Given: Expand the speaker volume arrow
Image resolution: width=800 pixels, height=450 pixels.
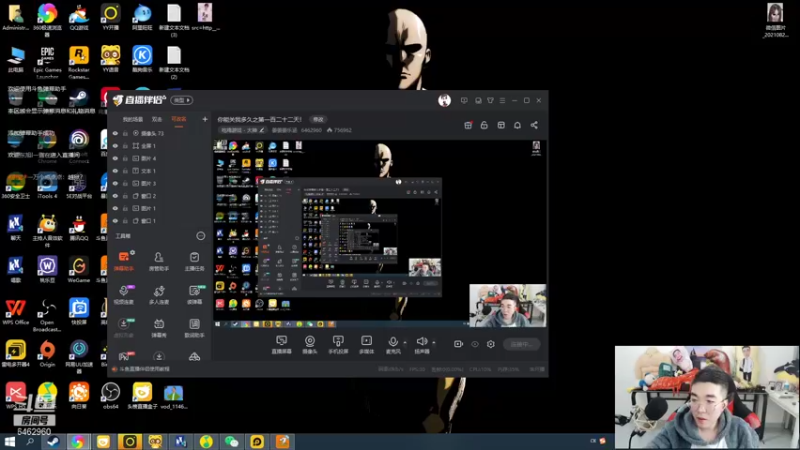Looking at the screenshot, I should tap(434, 342).
